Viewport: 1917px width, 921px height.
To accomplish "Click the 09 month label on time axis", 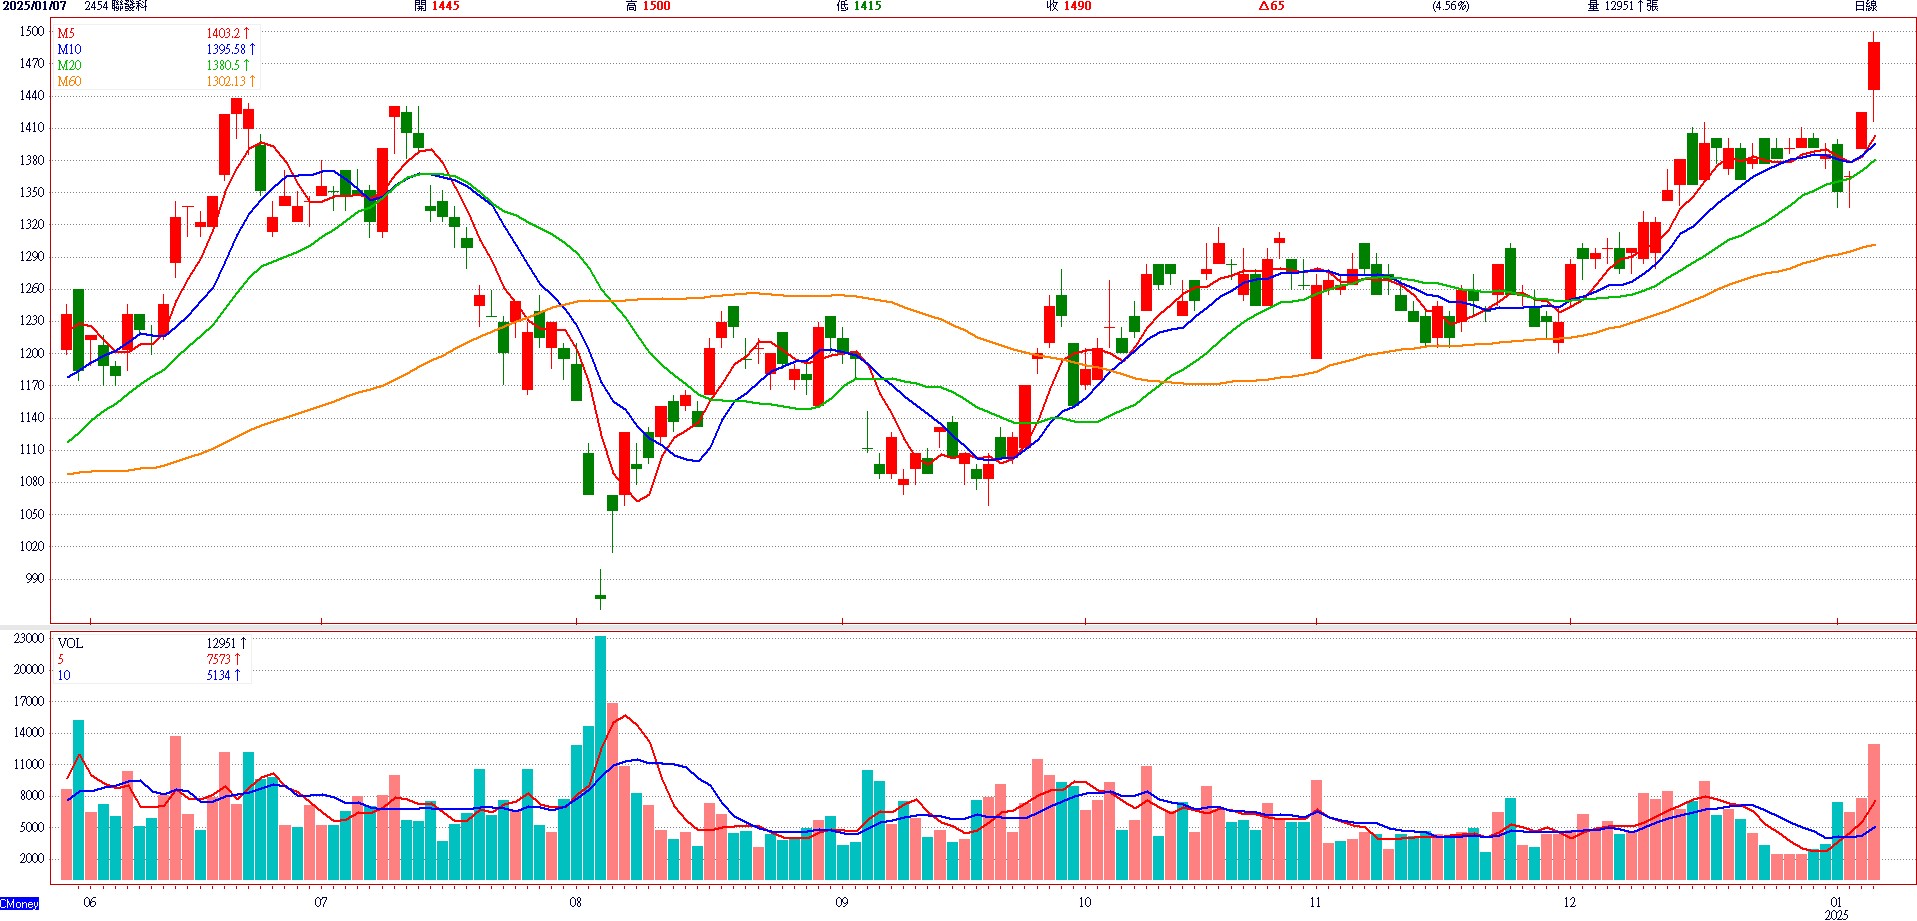I will point(841,902).
